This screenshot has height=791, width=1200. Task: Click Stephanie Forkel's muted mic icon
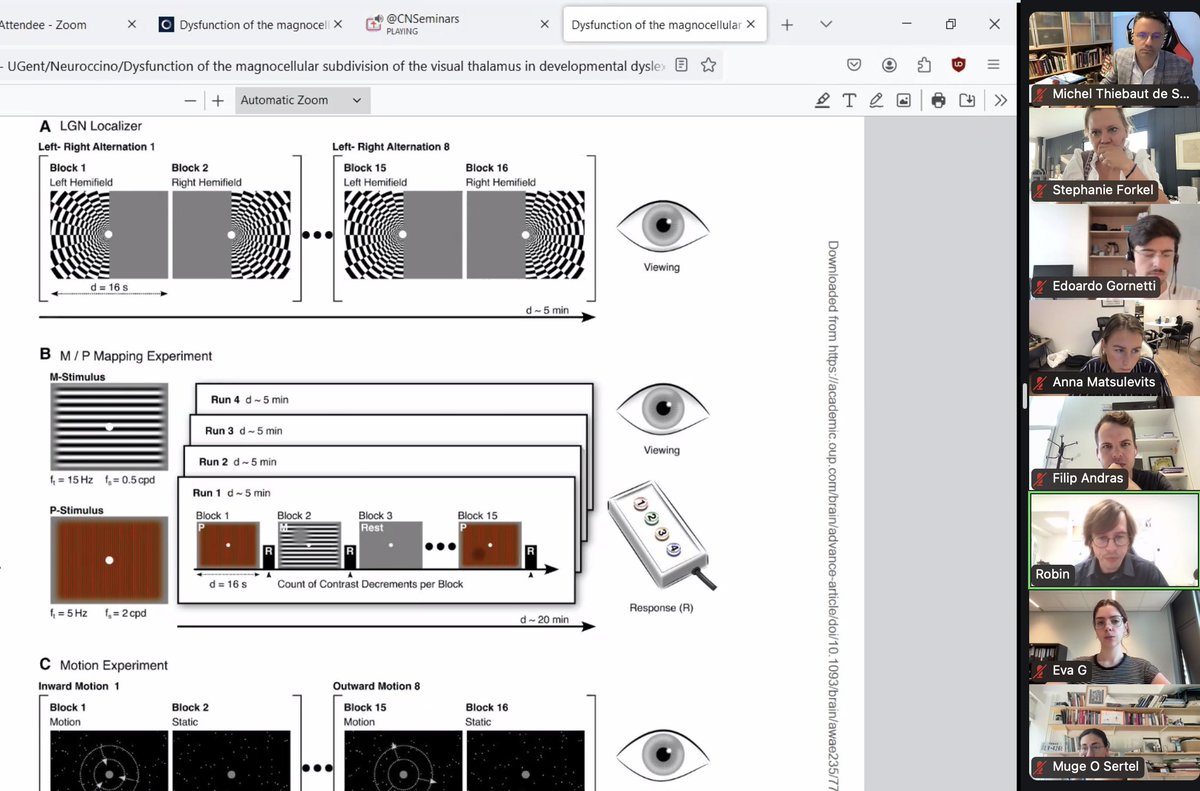1041,190
